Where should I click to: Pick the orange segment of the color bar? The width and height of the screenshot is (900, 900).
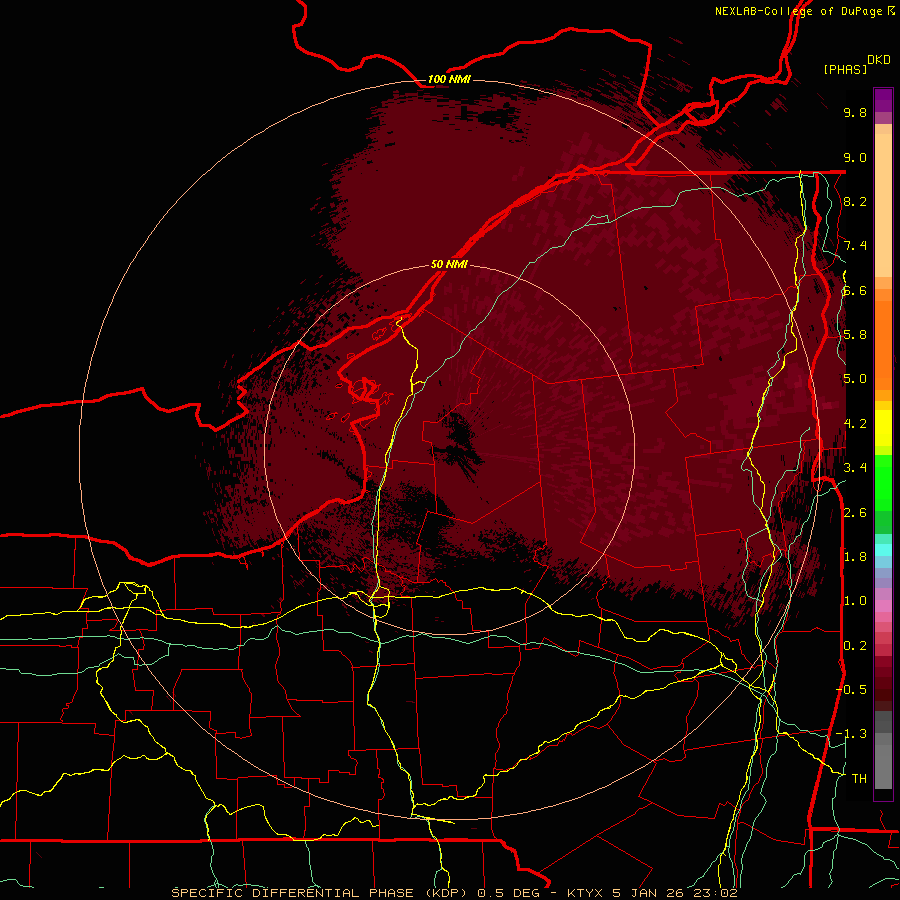(x=883, y=346)
